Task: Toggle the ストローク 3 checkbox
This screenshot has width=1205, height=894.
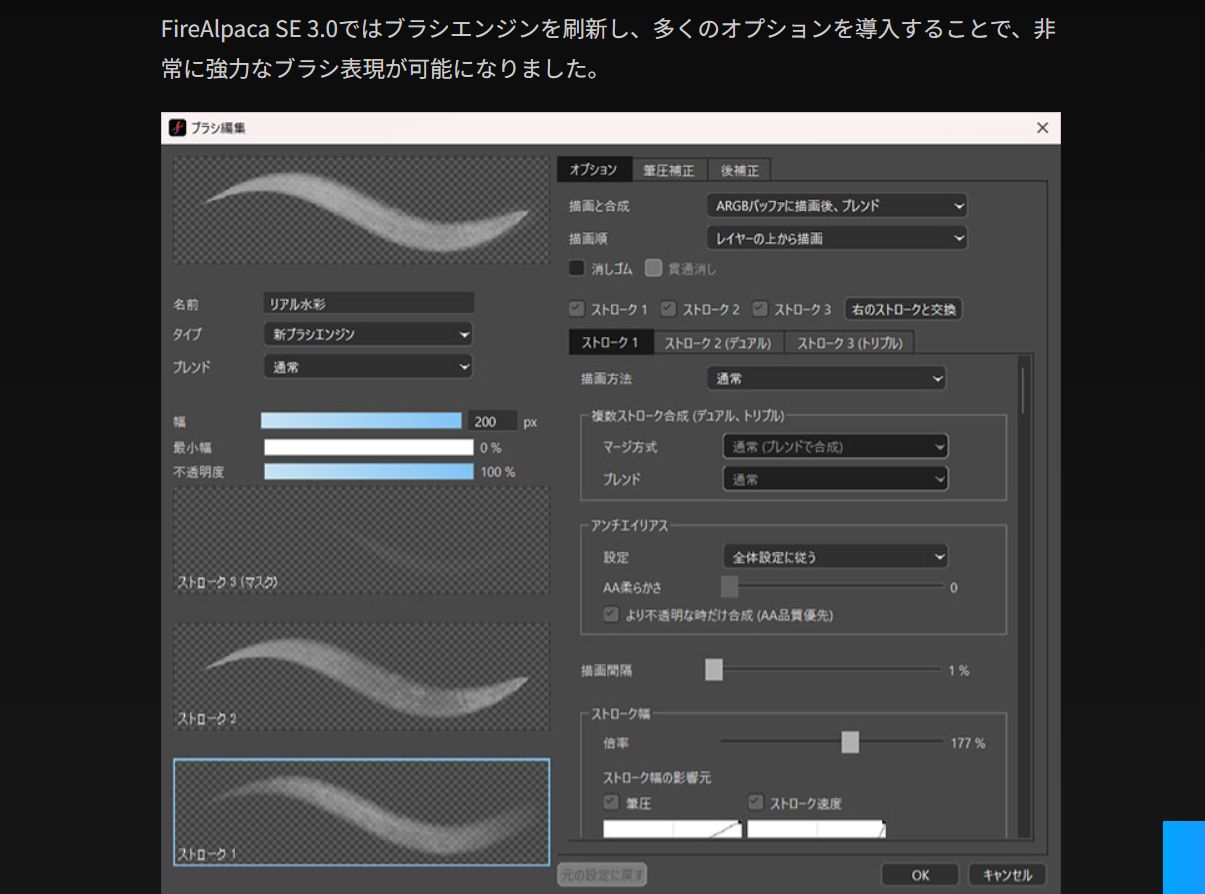Action: 761,309
